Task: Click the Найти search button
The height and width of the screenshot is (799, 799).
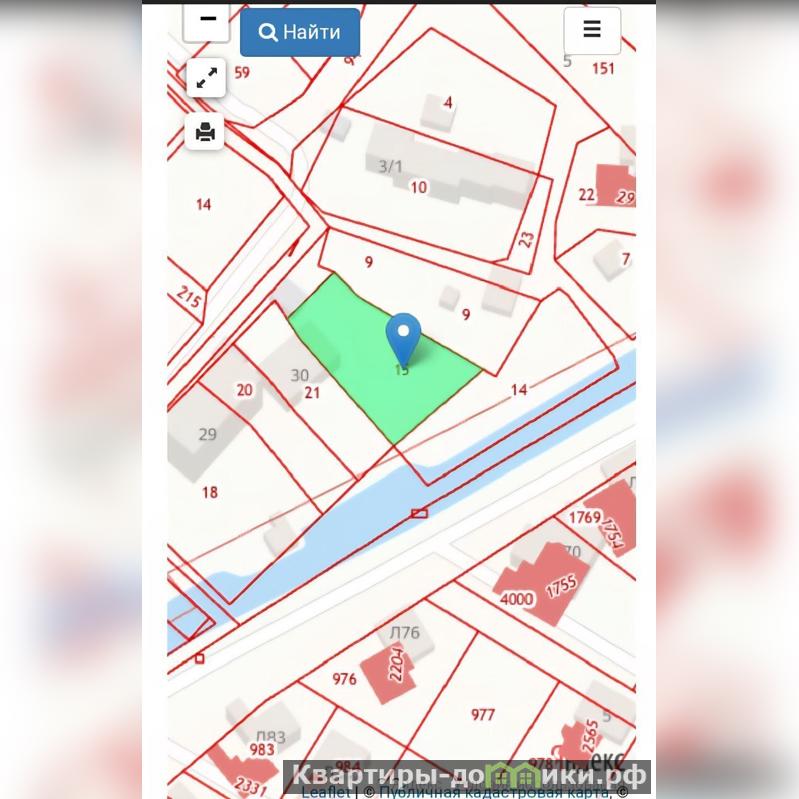Action: [x=300, y=32]
